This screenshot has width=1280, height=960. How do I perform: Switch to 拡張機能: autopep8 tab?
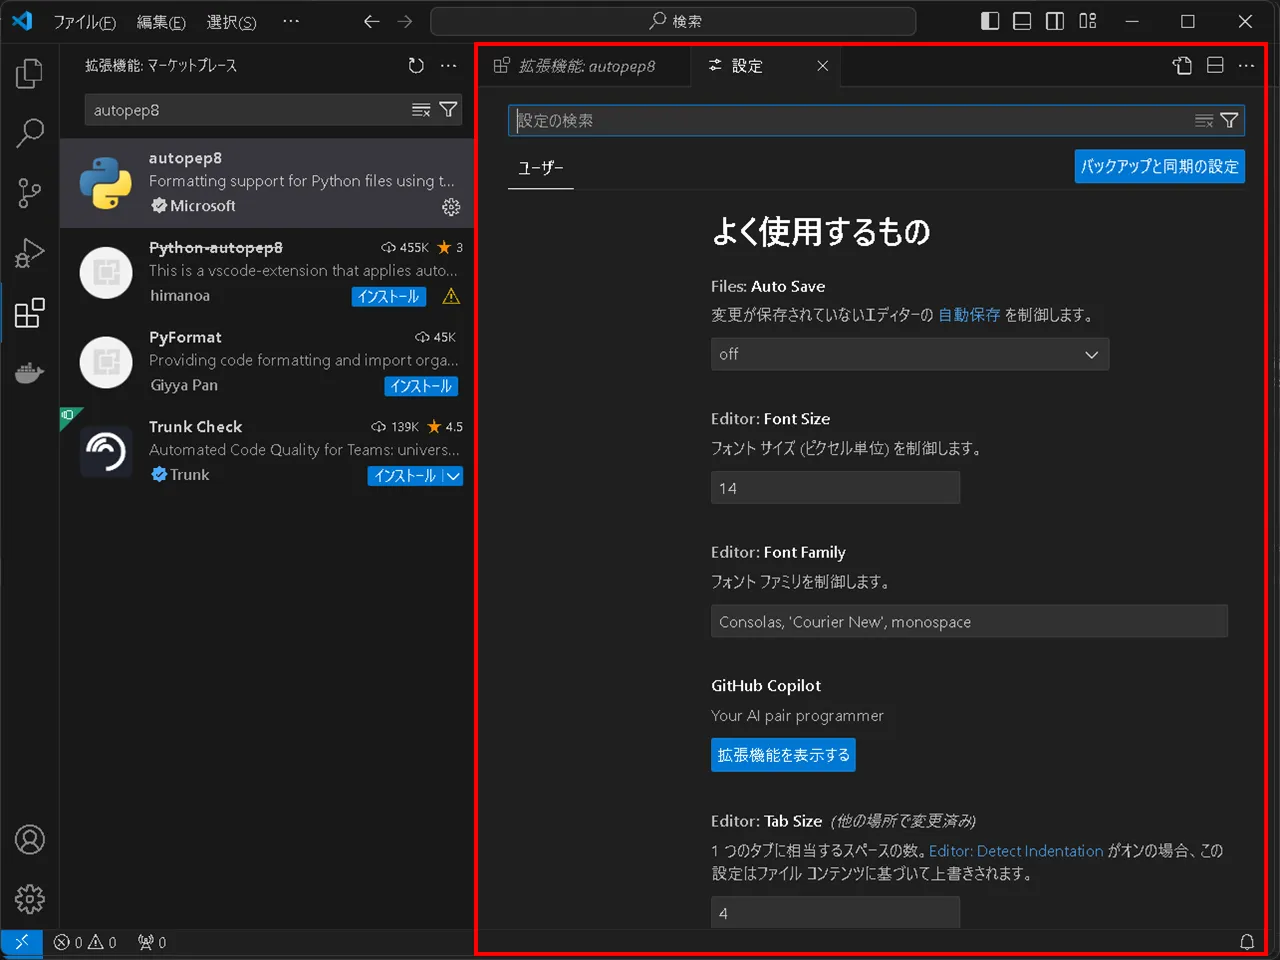585,66
